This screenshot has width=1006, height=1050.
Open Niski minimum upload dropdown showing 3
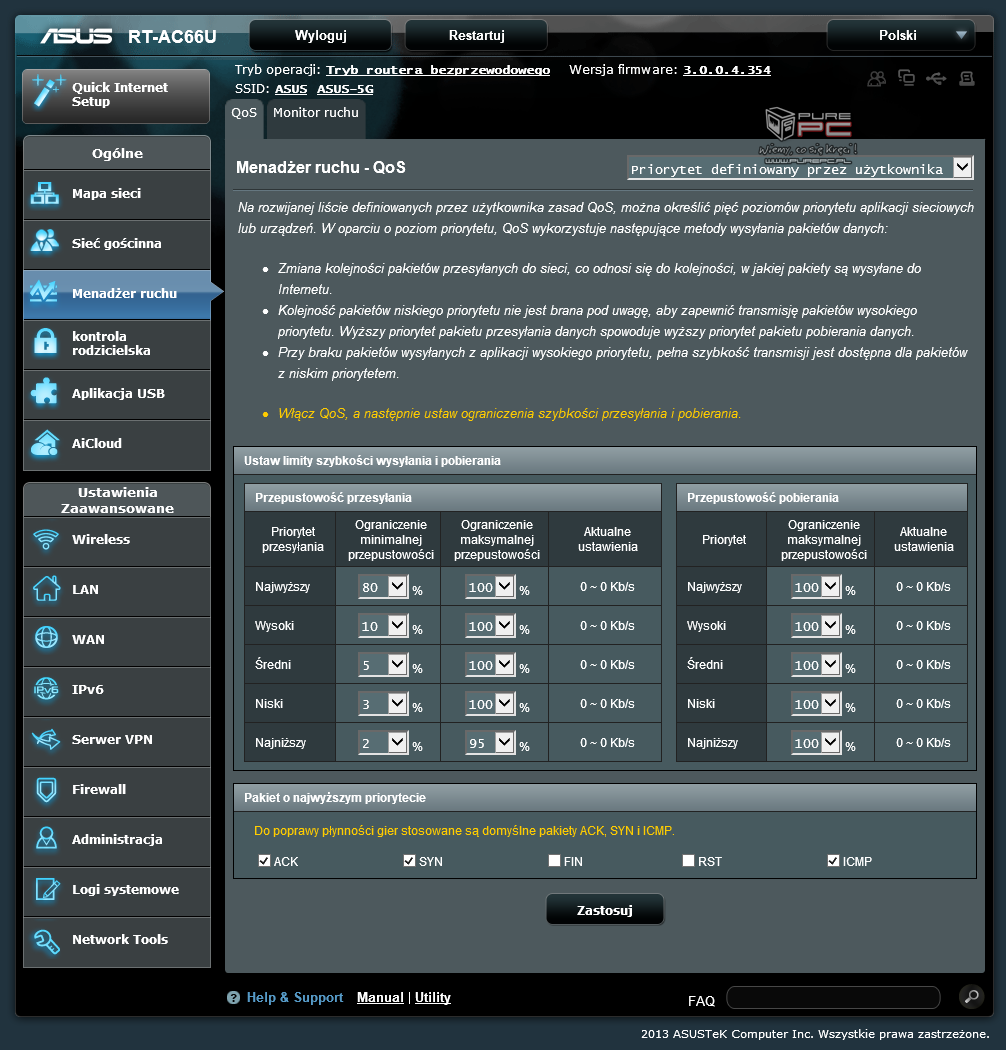click(x=382, y=703)
